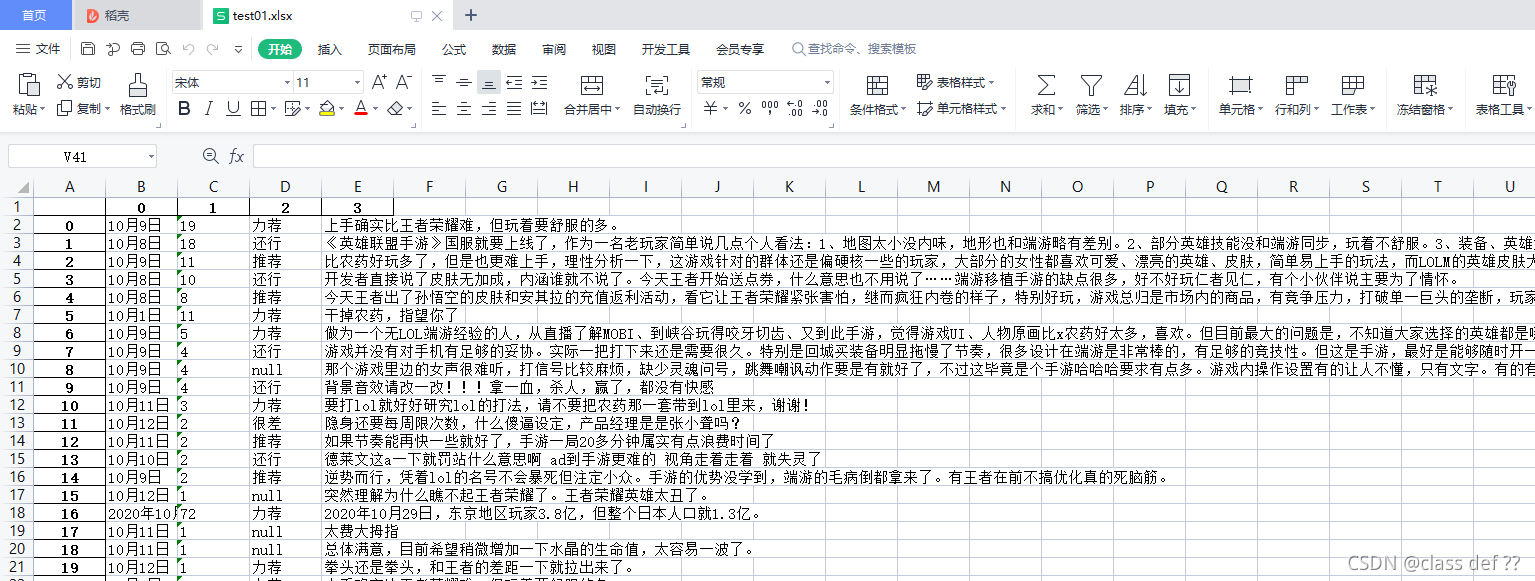Screen dimensions: 1535x581
Task: Toggle Underline formatting
Action: pyautogui.click(x=233, y=108)
